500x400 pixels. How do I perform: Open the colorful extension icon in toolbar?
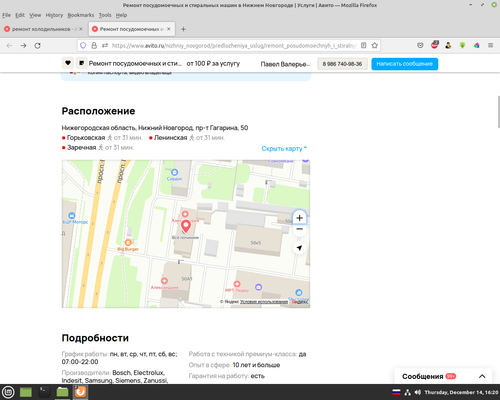pos(477,46)
